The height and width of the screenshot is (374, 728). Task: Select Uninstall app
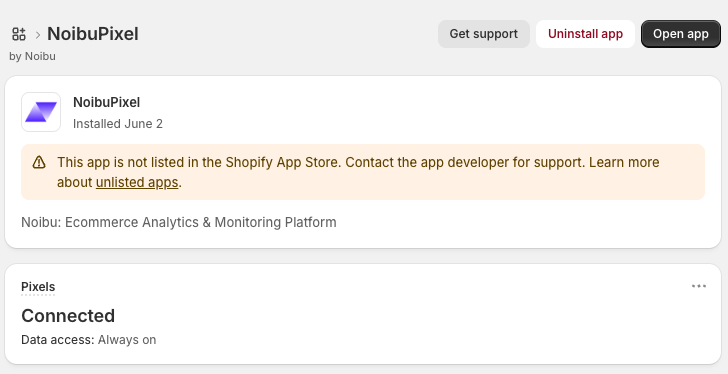tap(585, 34)
